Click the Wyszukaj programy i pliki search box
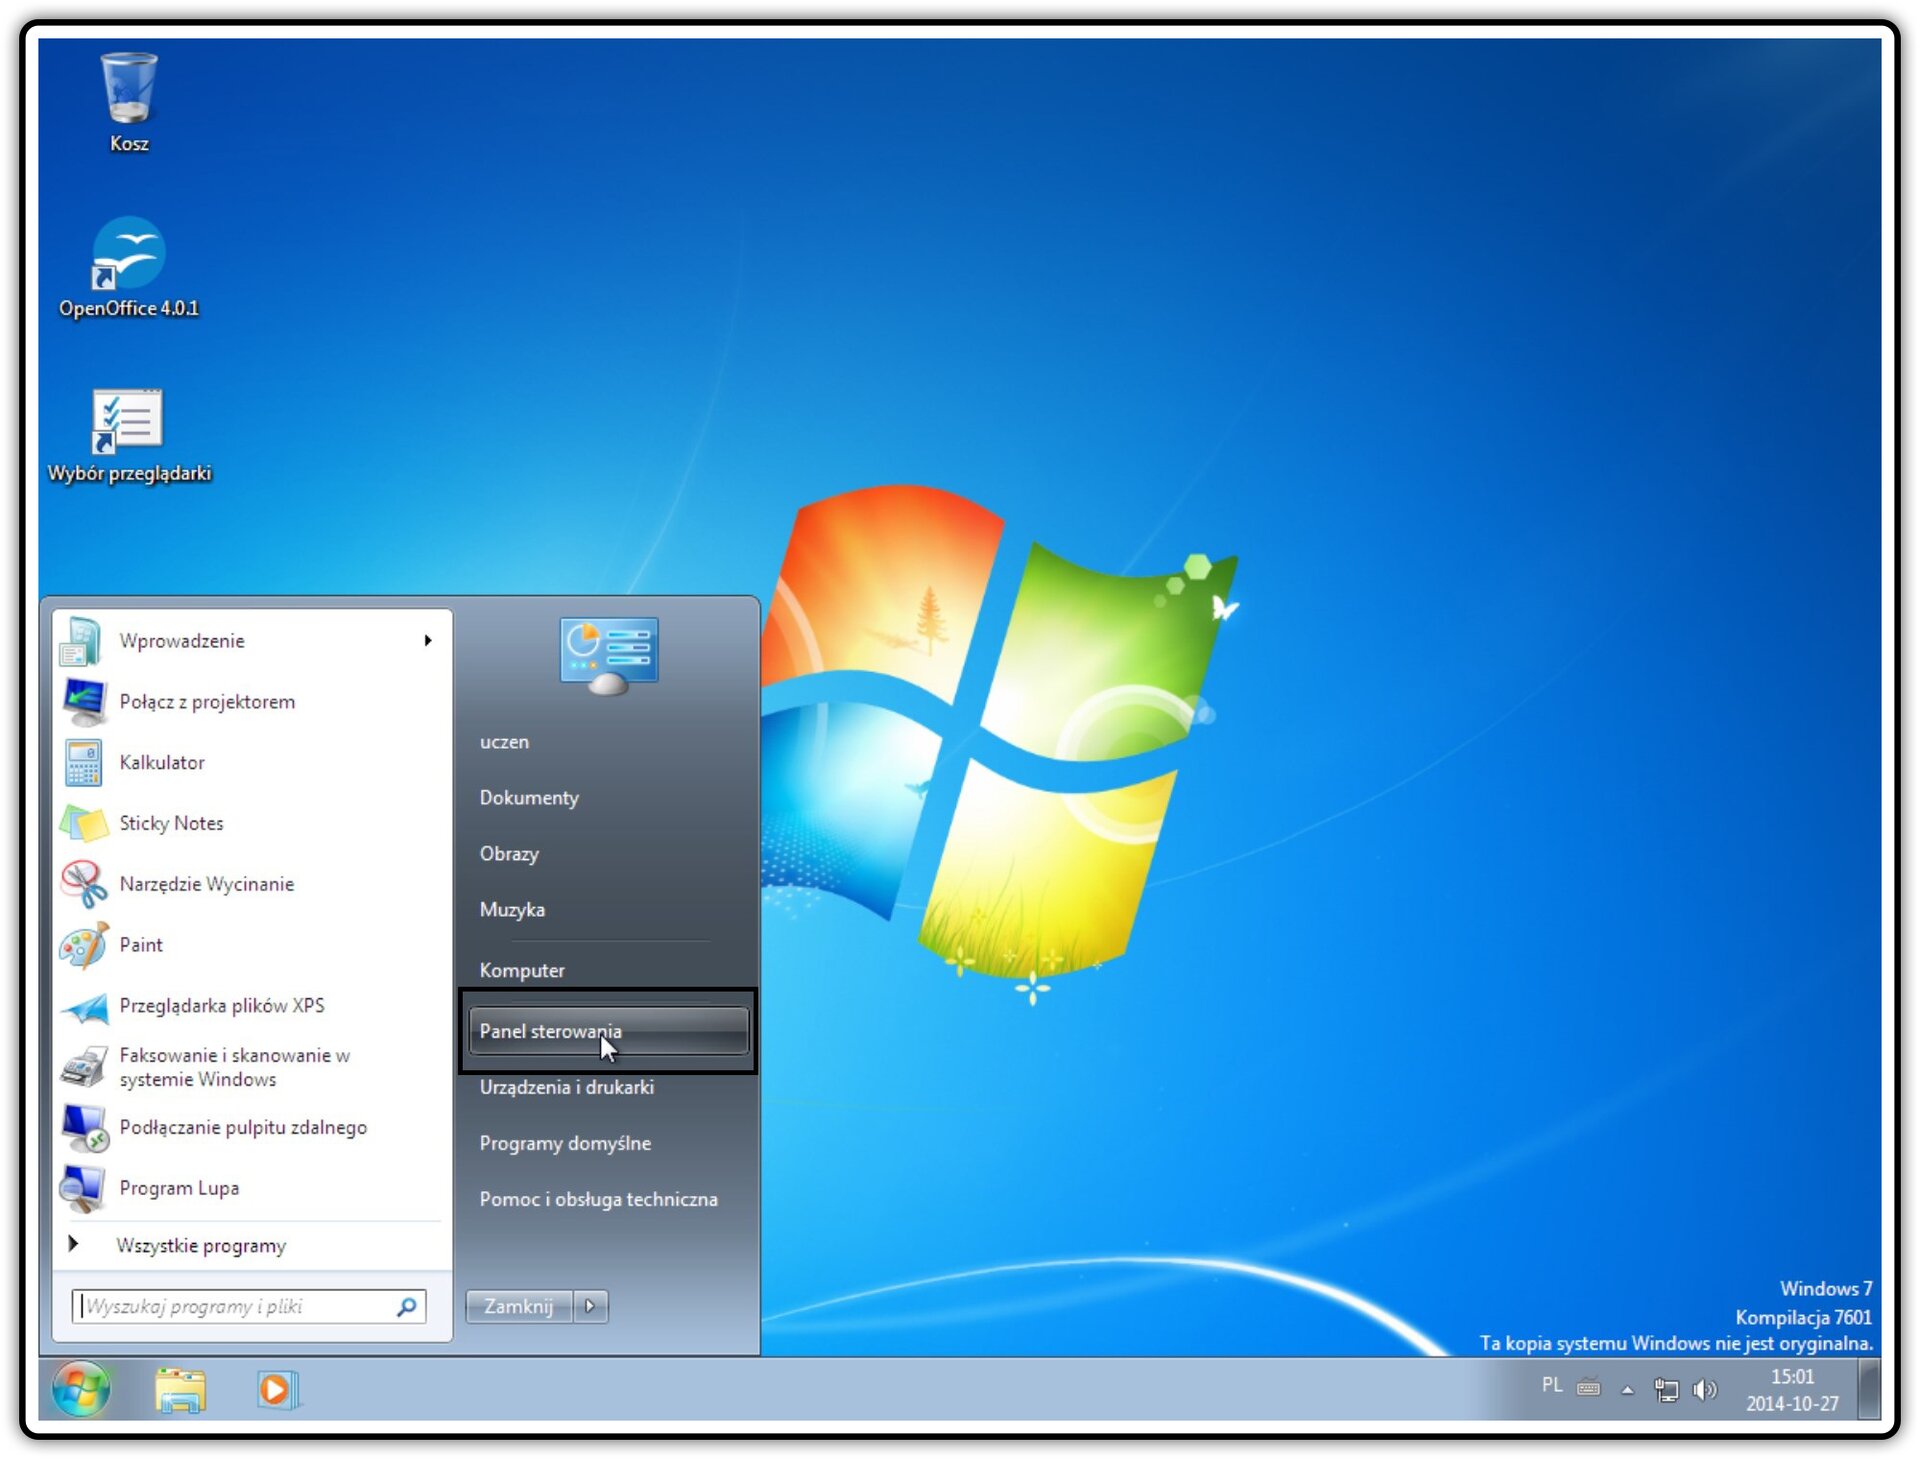The width and height of the screenshot is (1920, 1459). click(x=249, y=1306)
